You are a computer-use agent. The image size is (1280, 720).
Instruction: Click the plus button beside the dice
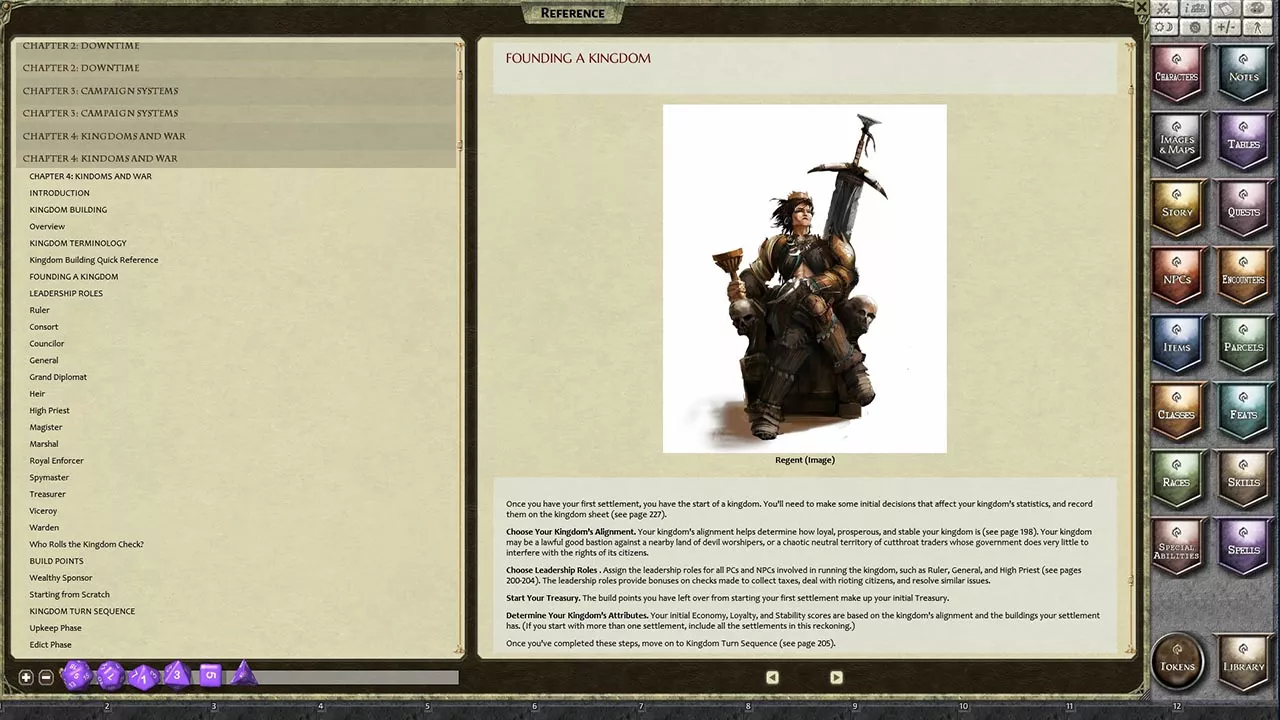[26, 677]
